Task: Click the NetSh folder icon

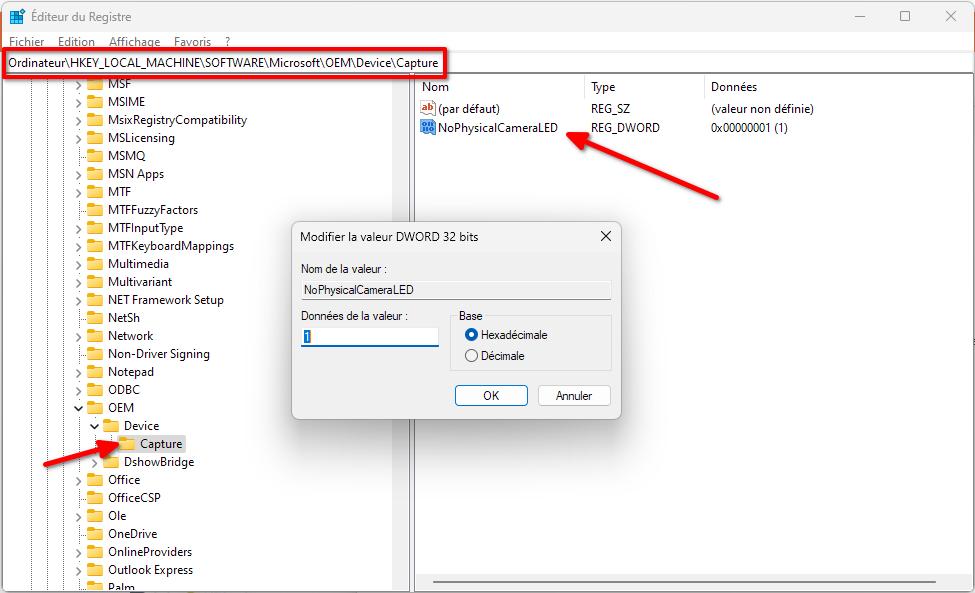Action: click(x=95, y=318)
